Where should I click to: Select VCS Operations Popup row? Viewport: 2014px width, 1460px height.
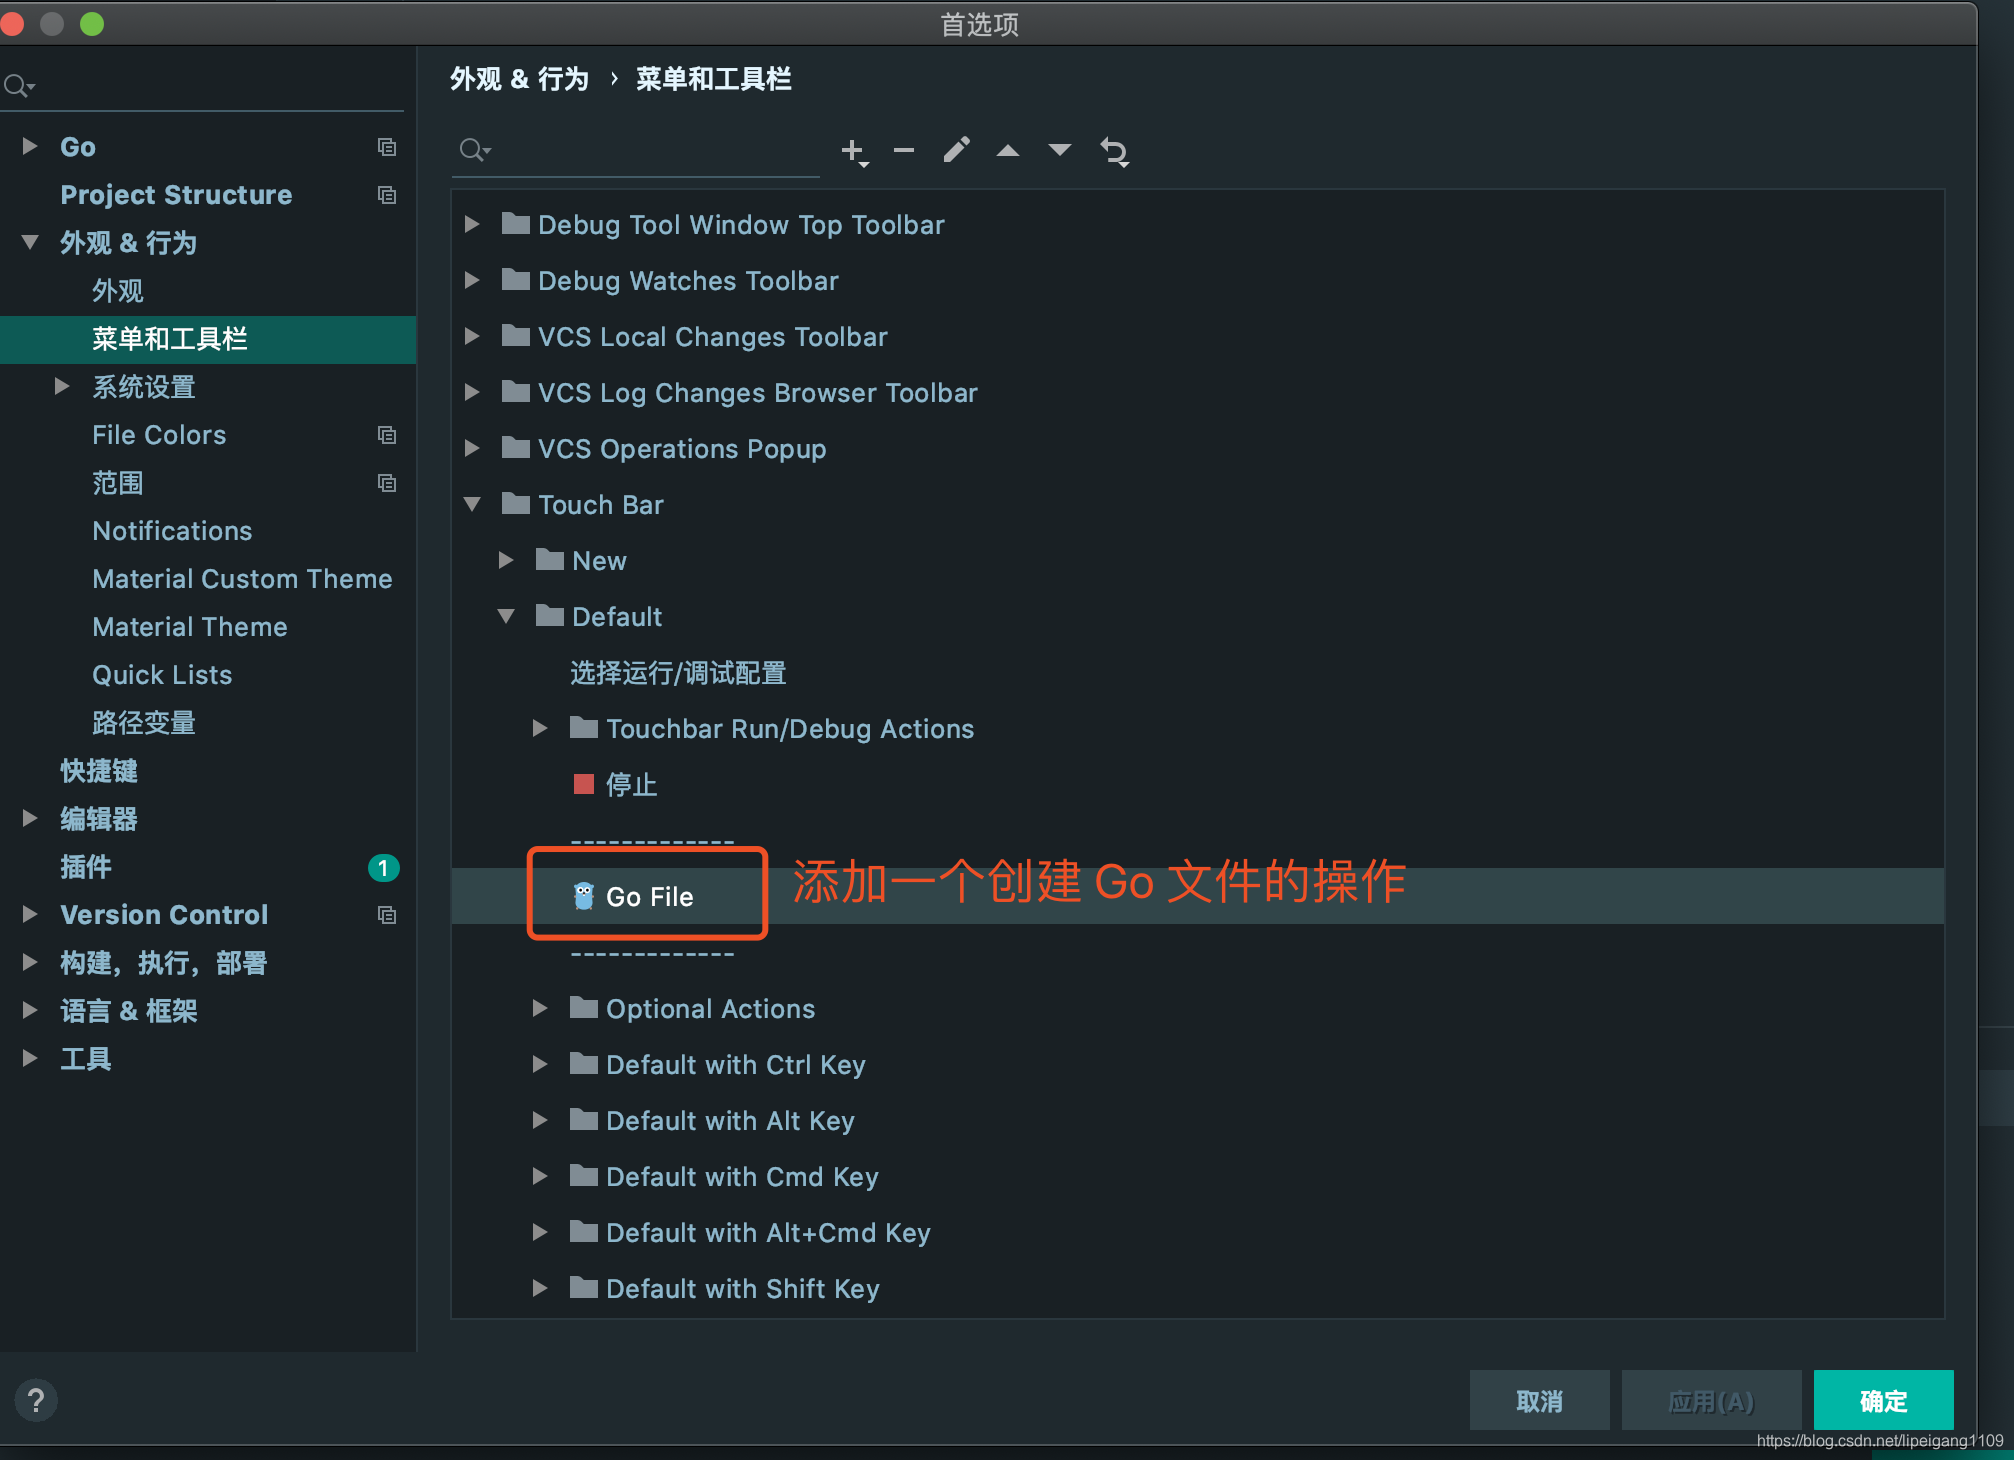1198,448
